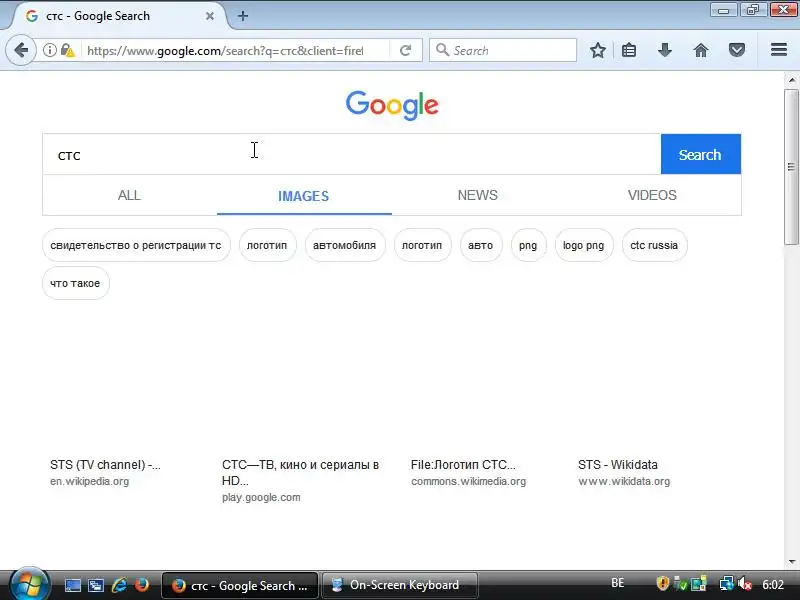800x600 pixels.
Task: Select the IMAGES tab
Action: 304,196
